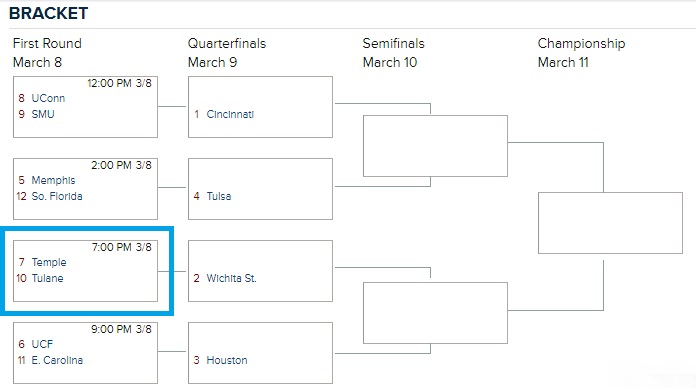Select the empty Championship game box
696x388 pixels.
(x=610, y=223)
